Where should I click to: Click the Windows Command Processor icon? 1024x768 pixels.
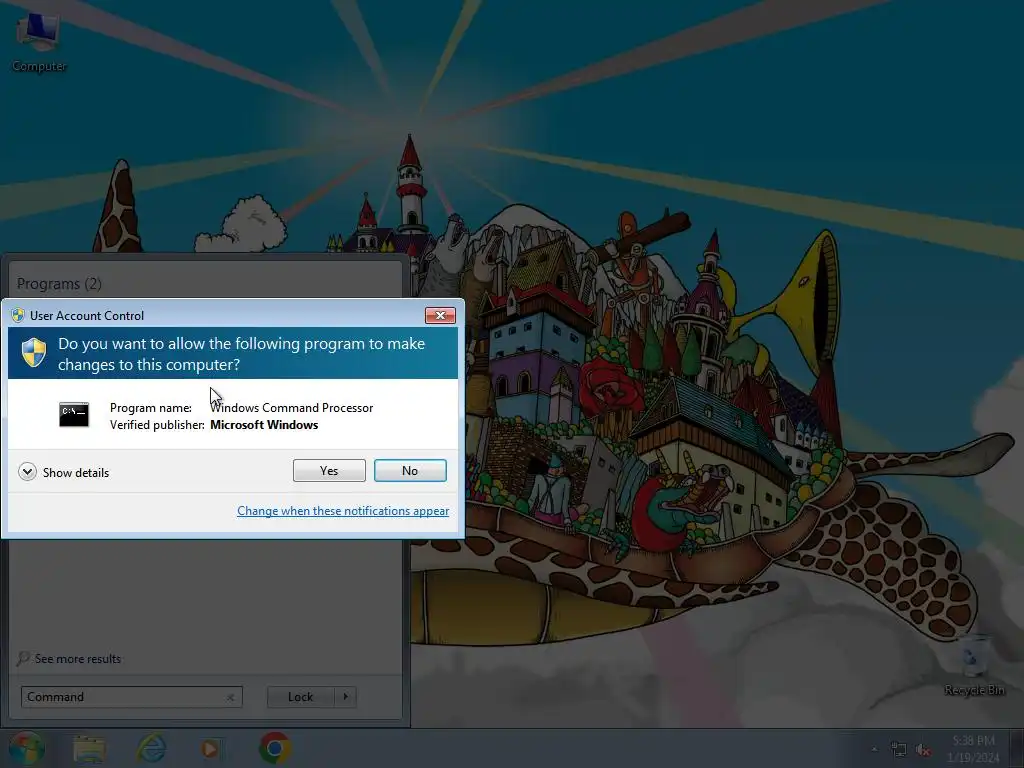(x=74, y=415)
